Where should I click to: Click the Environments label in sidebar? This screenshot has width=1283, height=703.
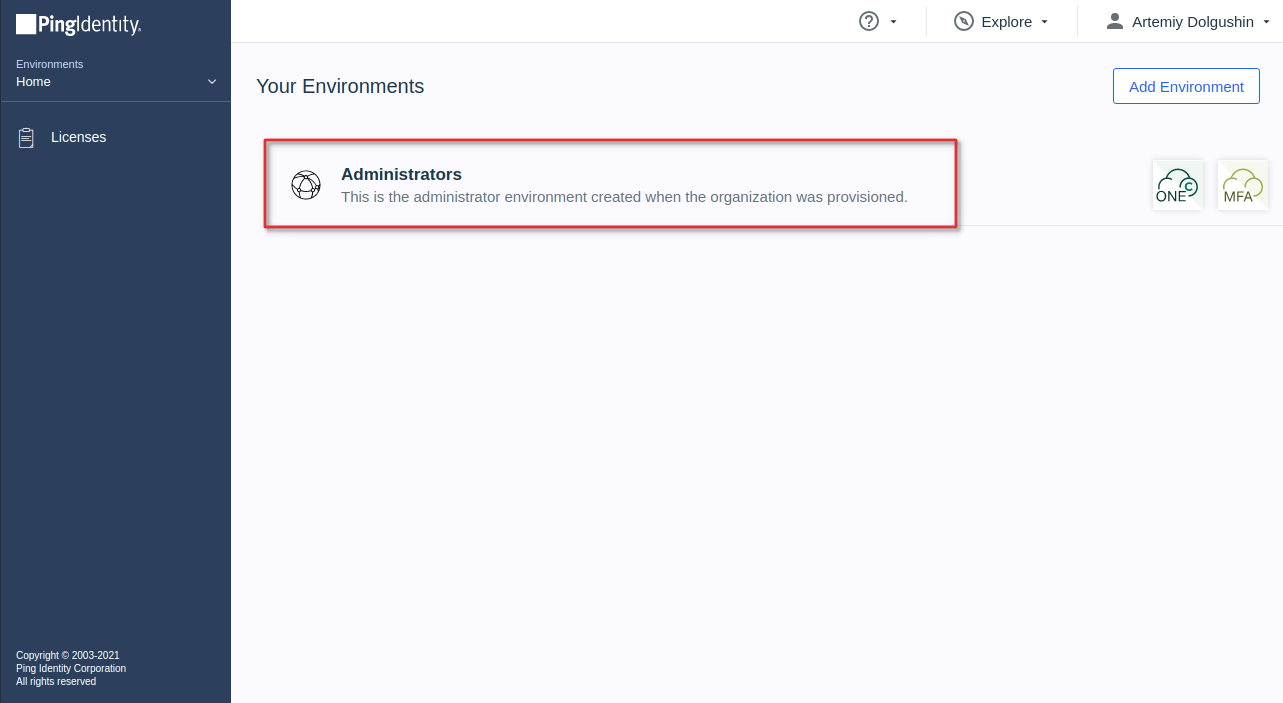pos(50,64)
